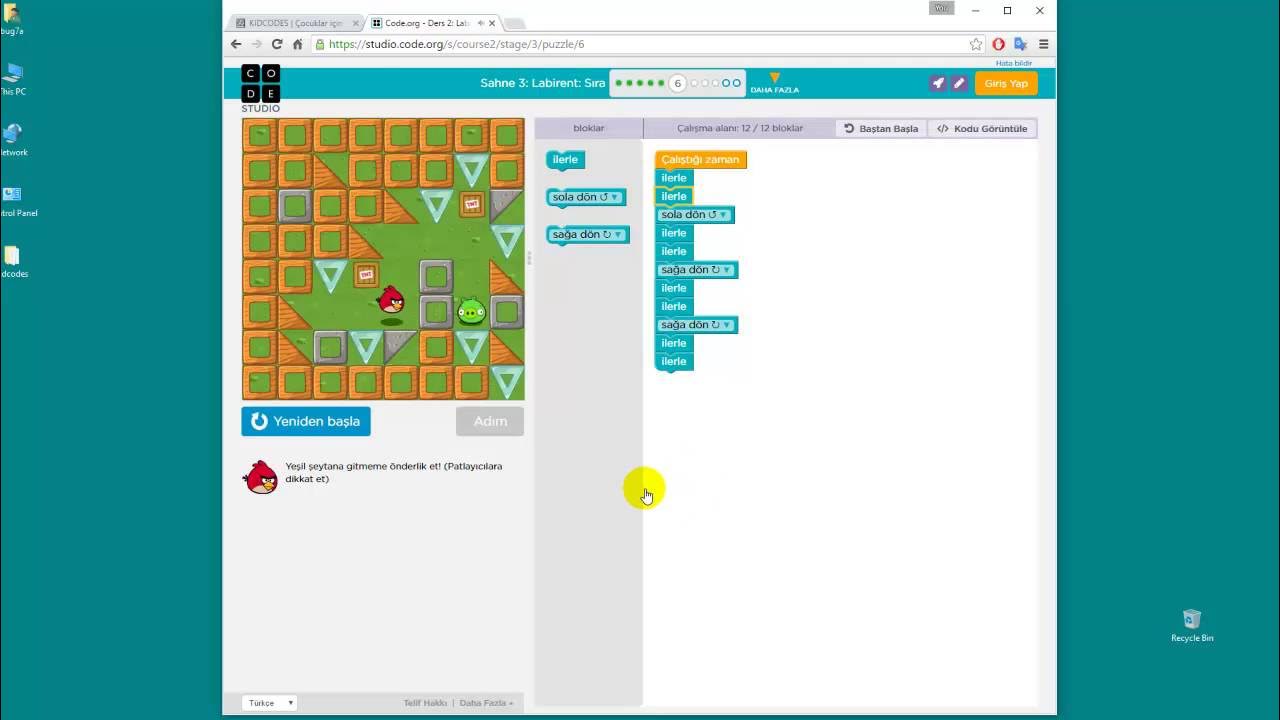The image size is (1280, 720).
Task: Open the bug7a folder on desktop
Action: click(x=12, y=20)
